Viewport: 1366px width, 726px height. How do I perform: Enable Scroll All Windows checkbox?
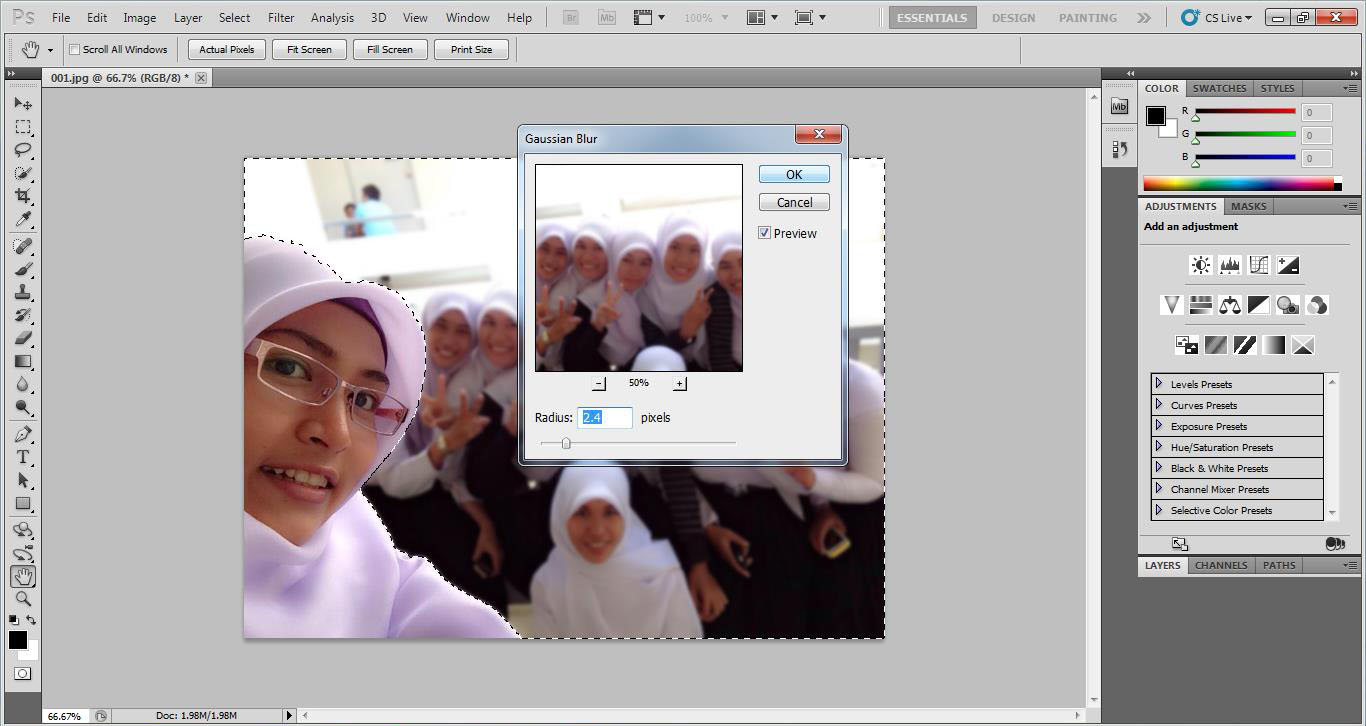tap(75, 49)
